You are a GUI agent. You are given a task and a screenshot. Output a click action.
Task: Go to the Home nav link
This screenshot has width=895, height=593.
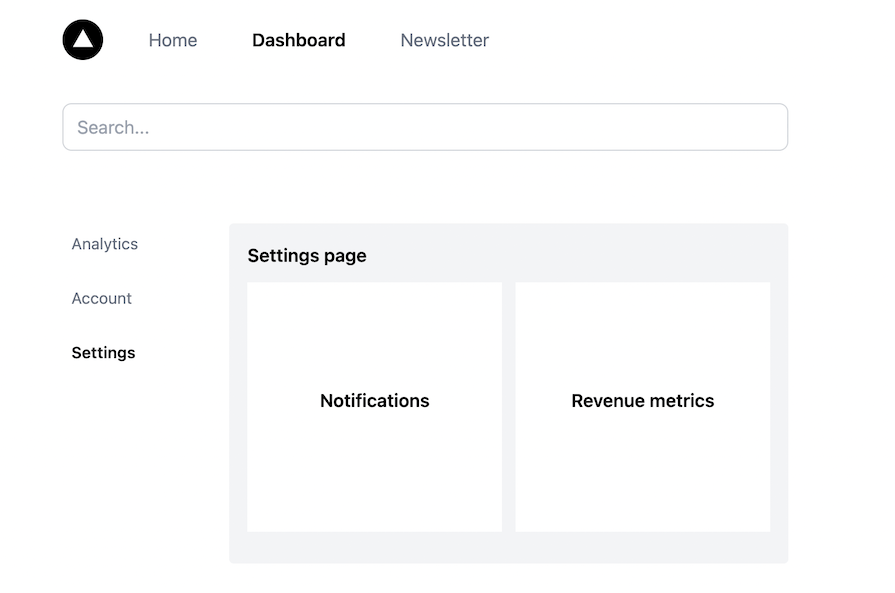(x=173, y=40)
